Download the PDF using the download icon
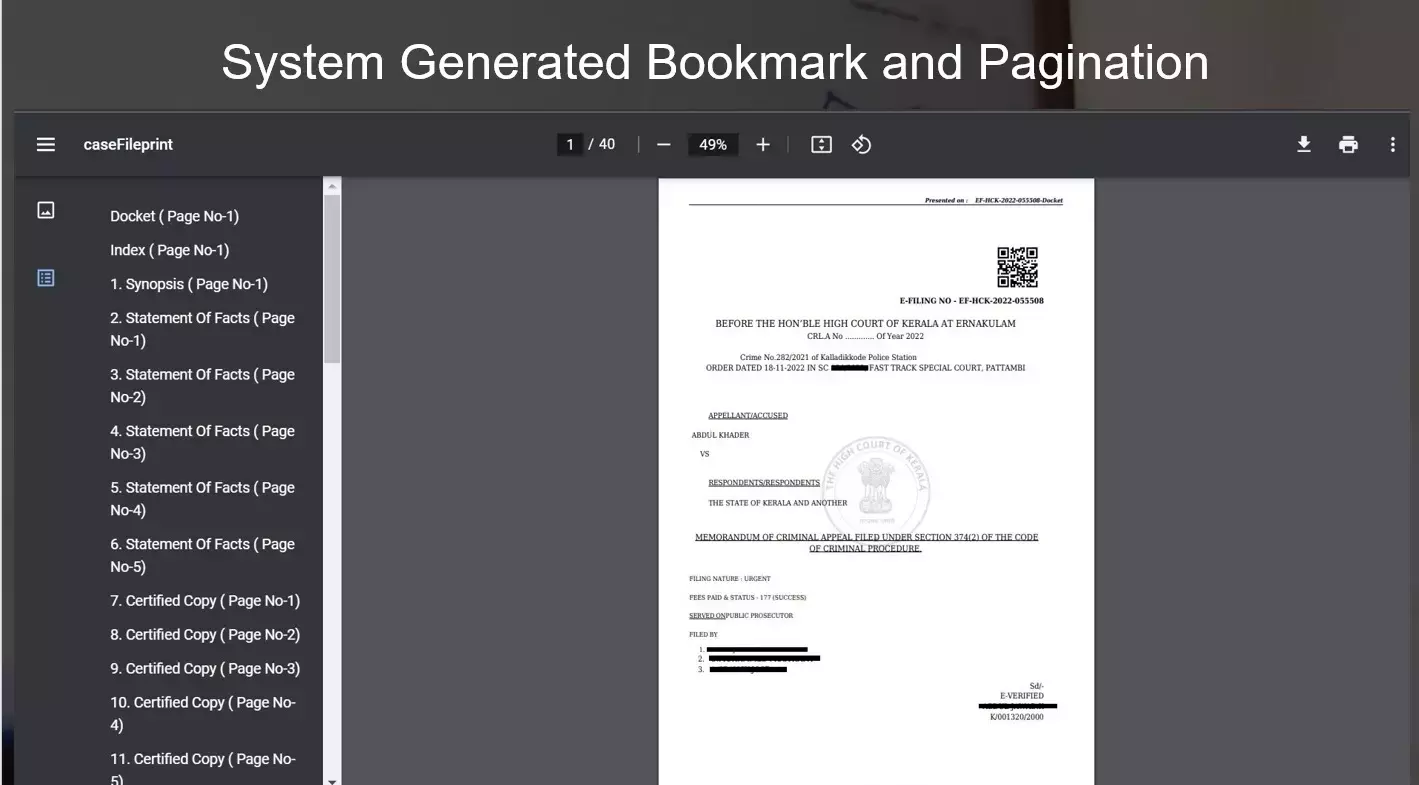The image size is (1419, 785). coord(1304,144)
